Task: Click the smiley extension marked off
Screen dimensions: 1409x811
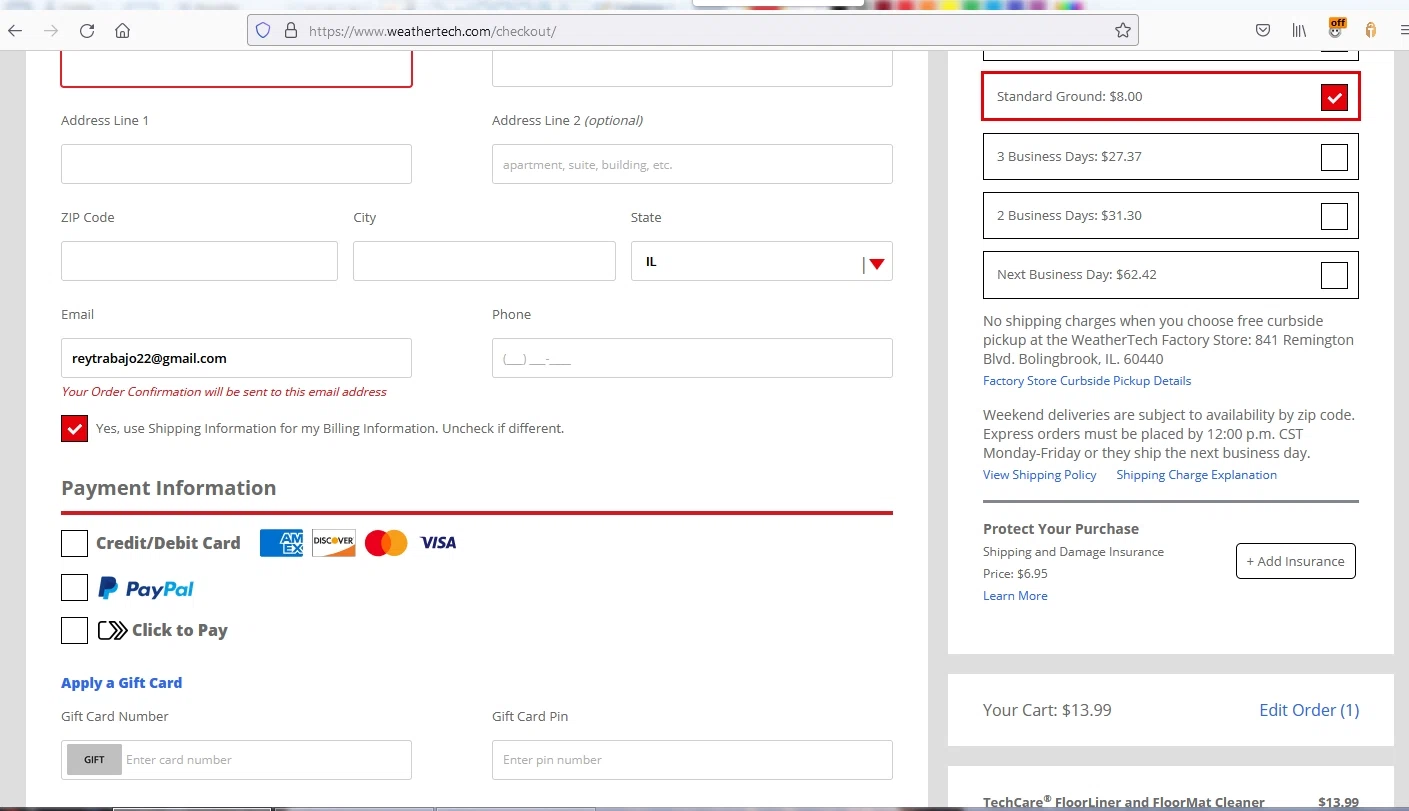Action: (x=1336, y=29)
